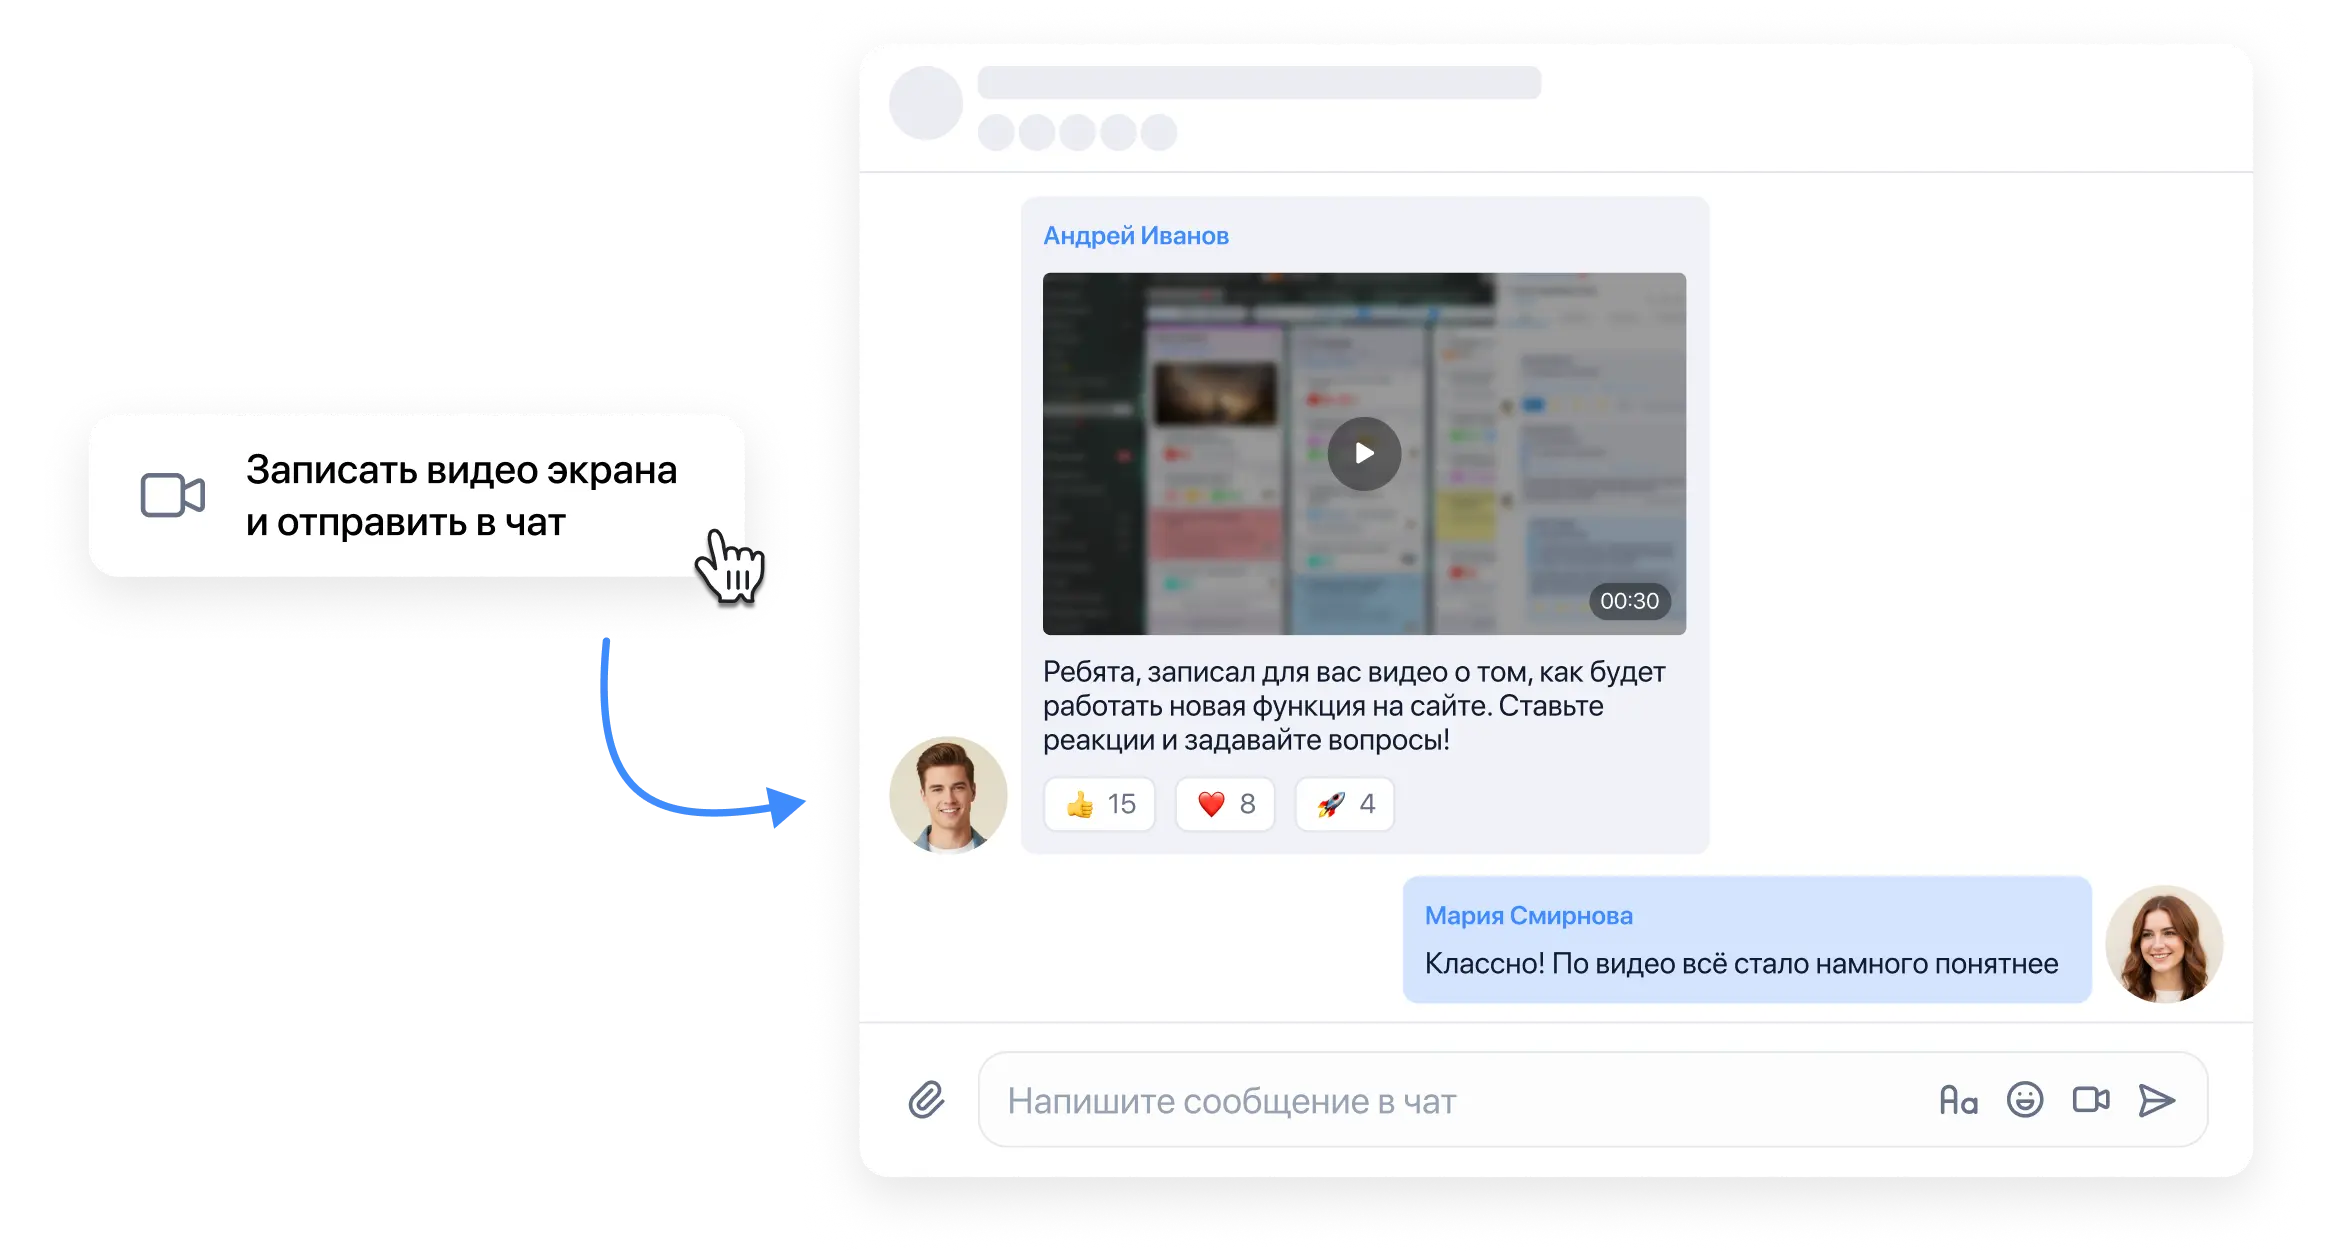This screenshot has width=2340, height=1256.
Task: Click the chat header avatar placeholder
Action: click(x=926, y=103)
